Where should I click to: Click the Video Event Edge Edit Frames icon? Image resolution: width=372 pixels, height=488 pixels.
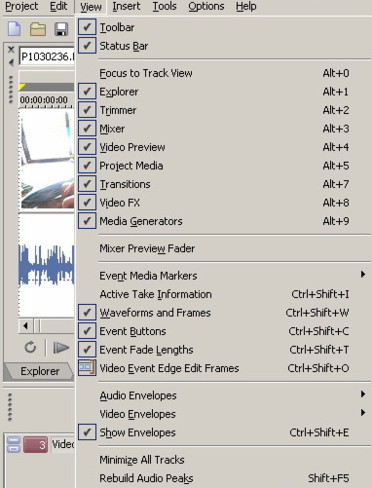87,368
